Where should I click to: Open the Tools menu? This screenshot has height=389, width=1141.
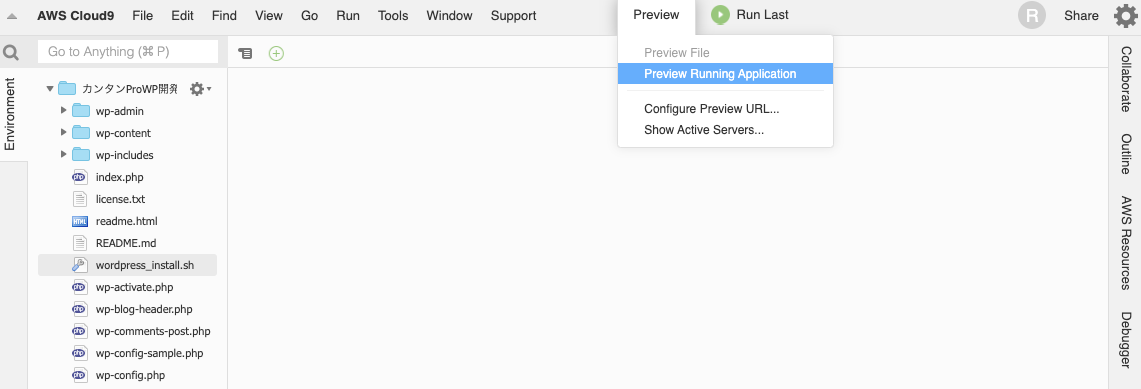(x=393, y=15)
